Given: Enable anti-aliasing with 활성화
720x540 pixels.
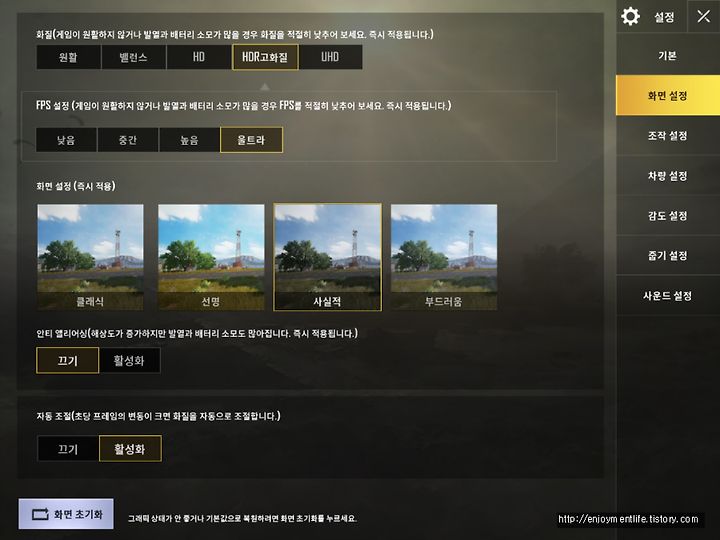Looking at the screenshot, I should coord(129,360).
